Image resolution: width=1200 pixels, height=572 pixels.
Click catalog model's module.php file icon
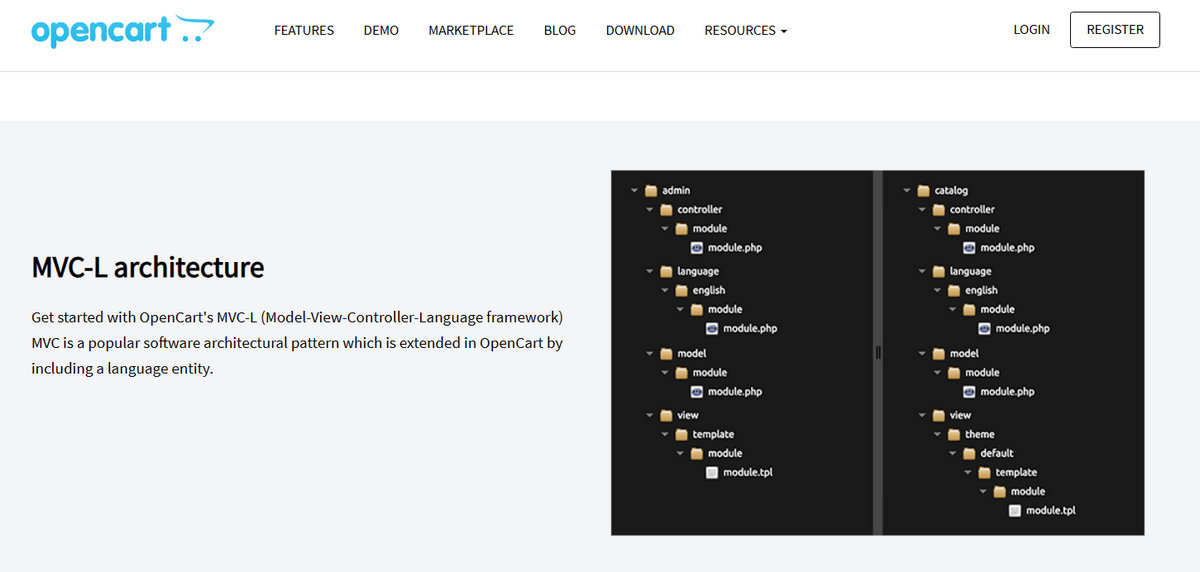pos(969,392)
